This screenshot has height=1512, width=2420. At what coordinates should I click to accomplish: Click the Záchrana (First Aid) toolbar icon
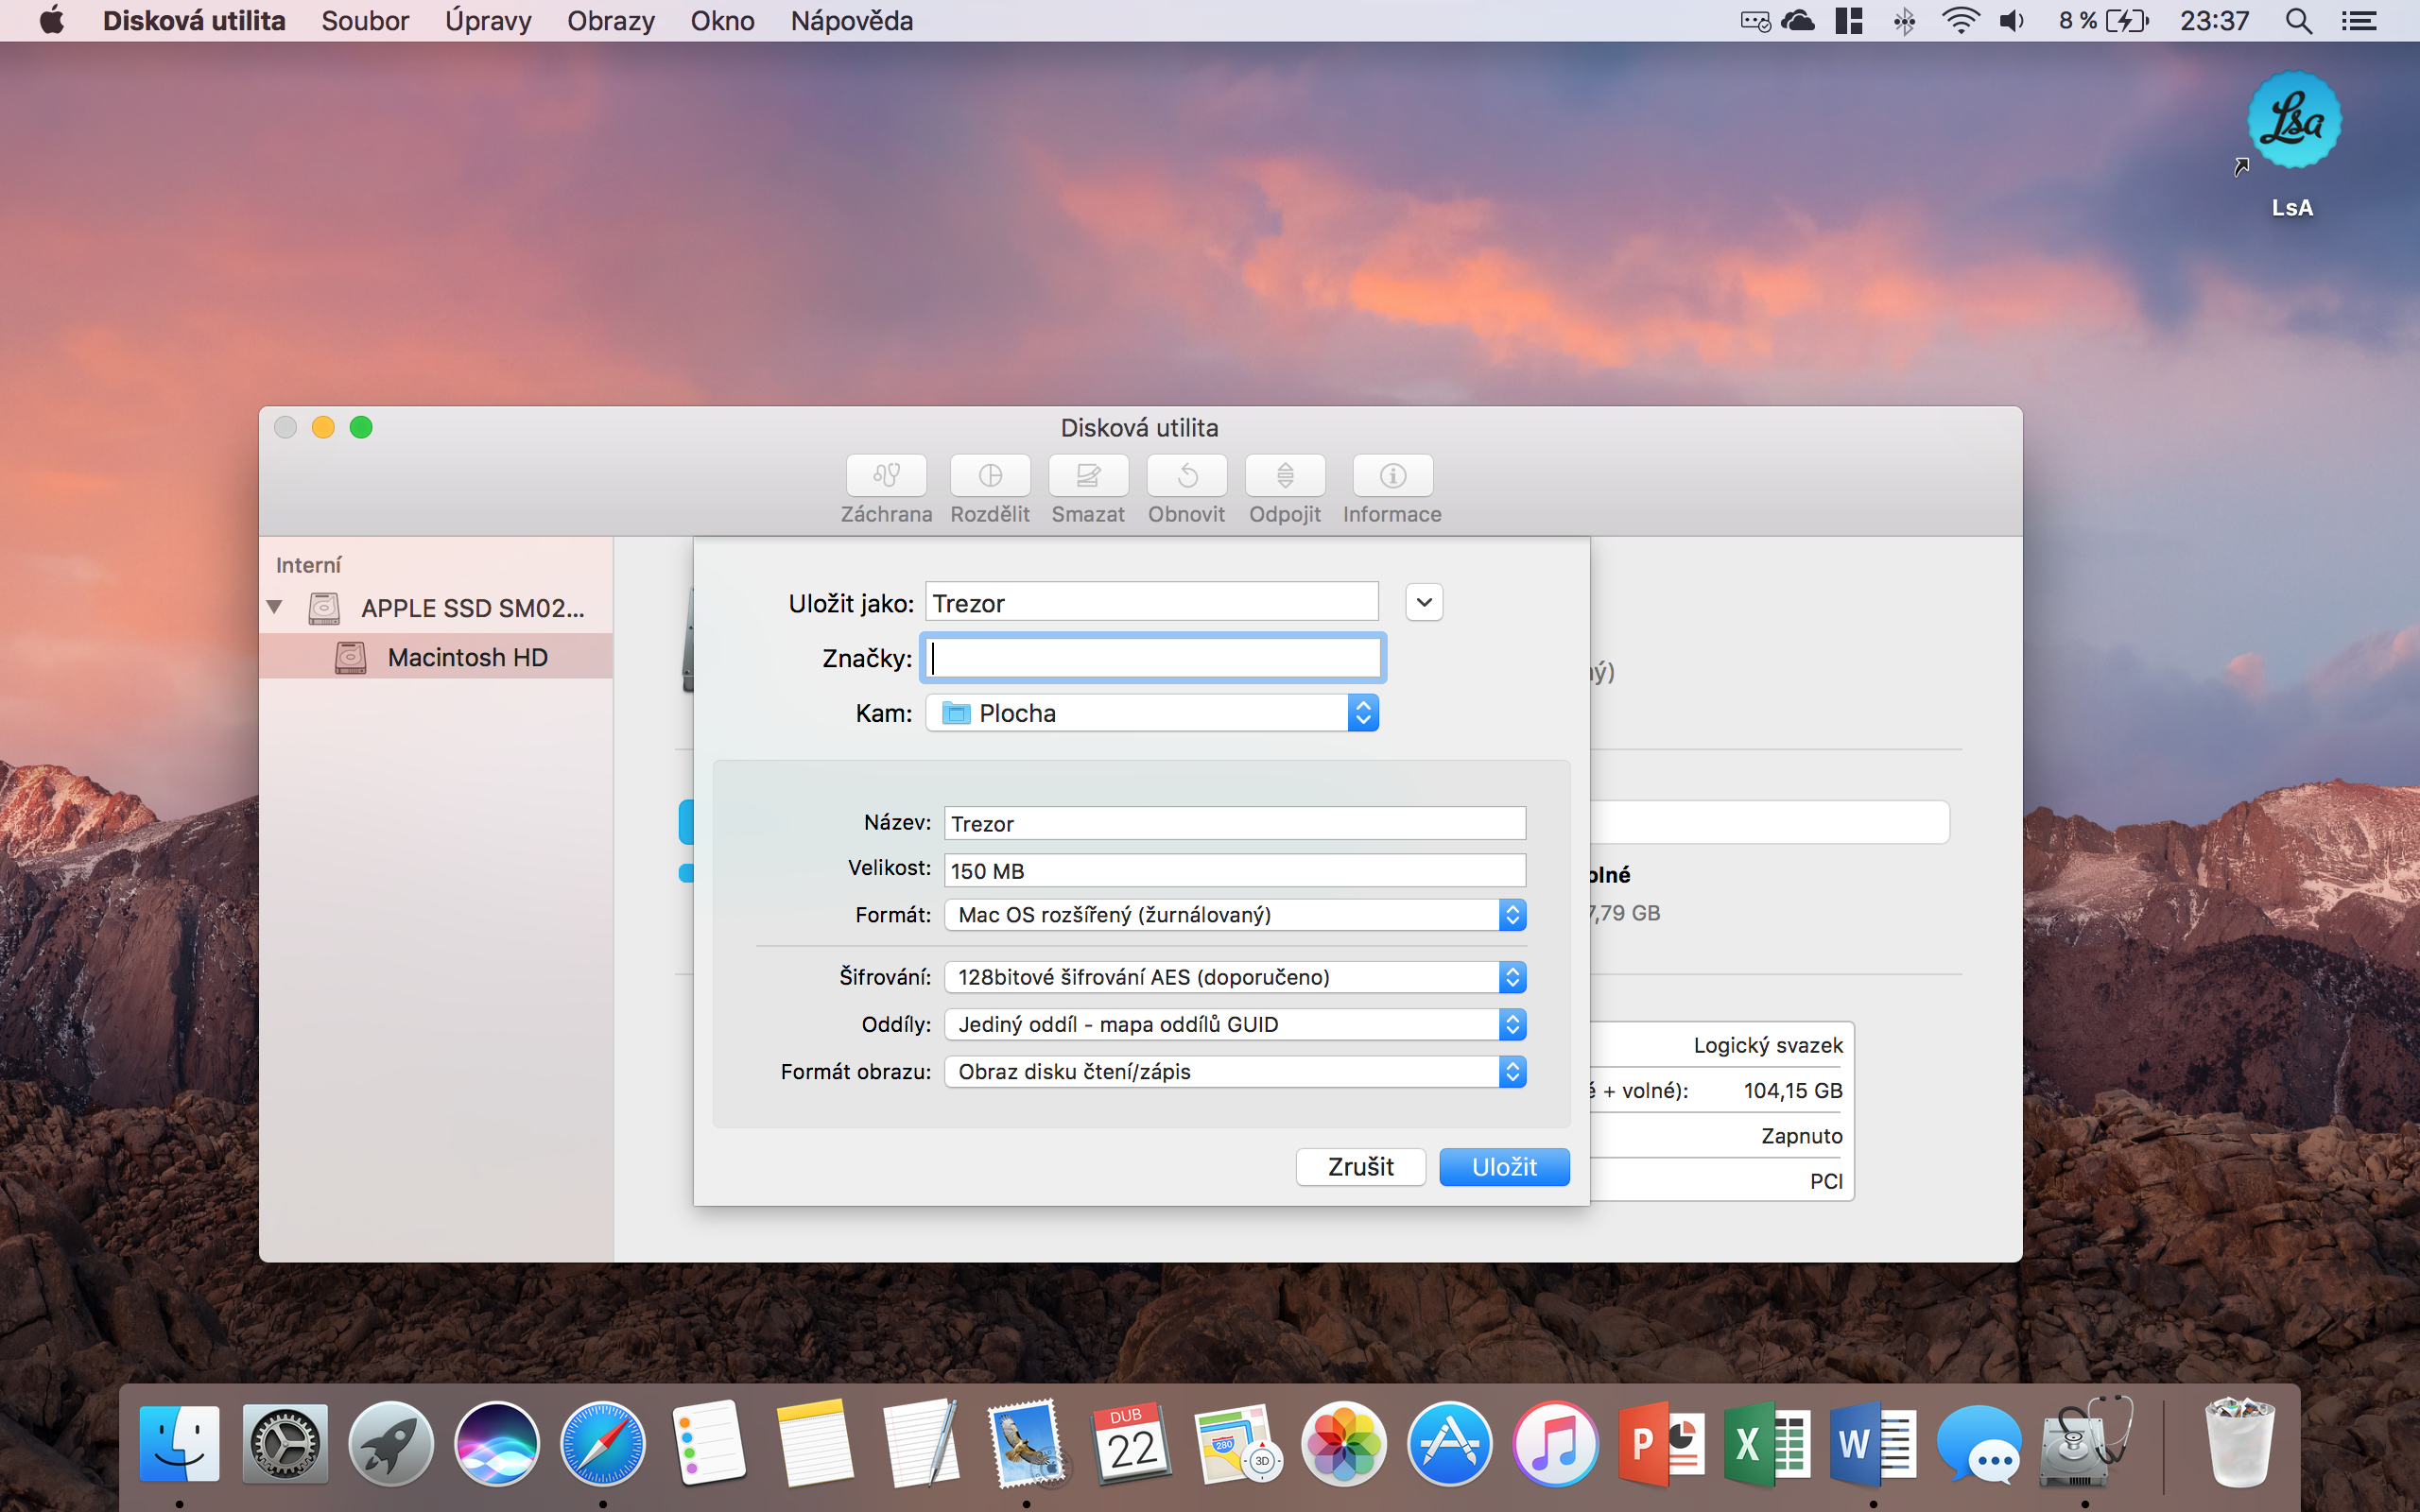coord(886,476)
